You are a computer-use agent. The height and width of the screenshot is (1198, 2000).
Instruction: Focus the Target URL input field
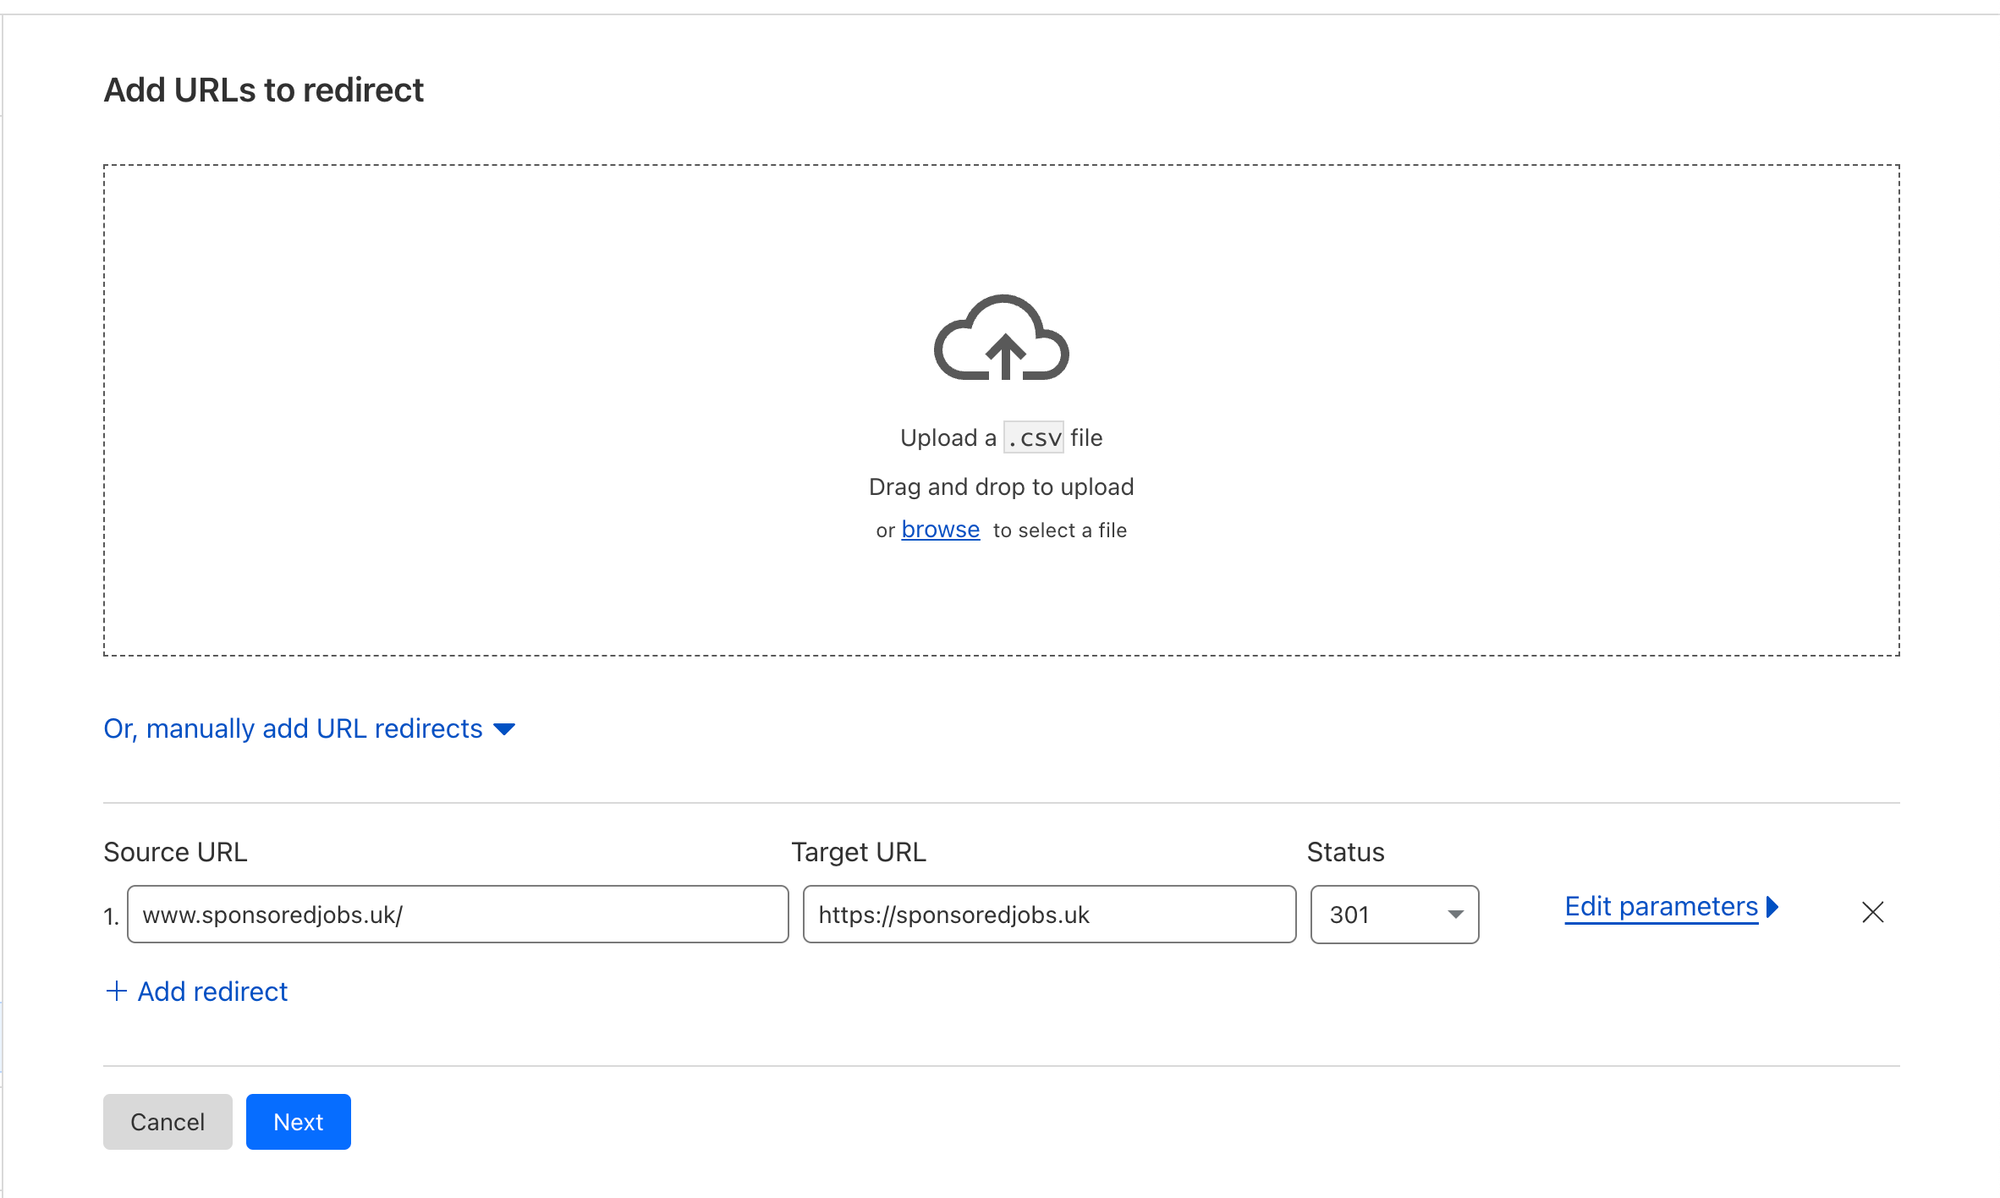pyautogui.click(x=1048, y=914)
